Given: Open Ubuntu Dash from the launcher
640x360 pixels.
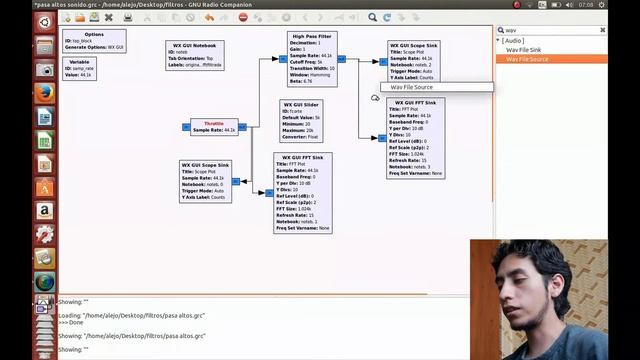Looking at the screenshot, I should [44, 22].
